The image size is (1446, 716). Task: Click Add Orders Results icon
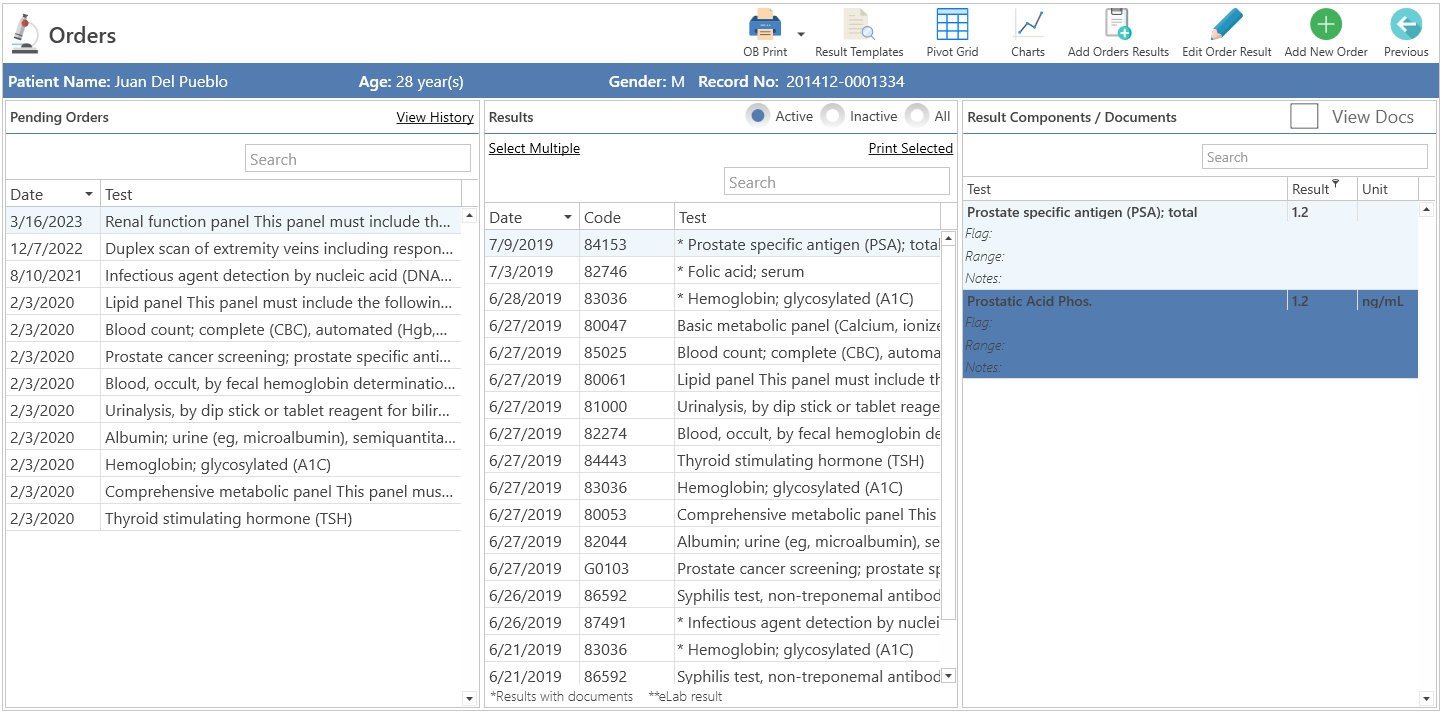point(1118,24)
